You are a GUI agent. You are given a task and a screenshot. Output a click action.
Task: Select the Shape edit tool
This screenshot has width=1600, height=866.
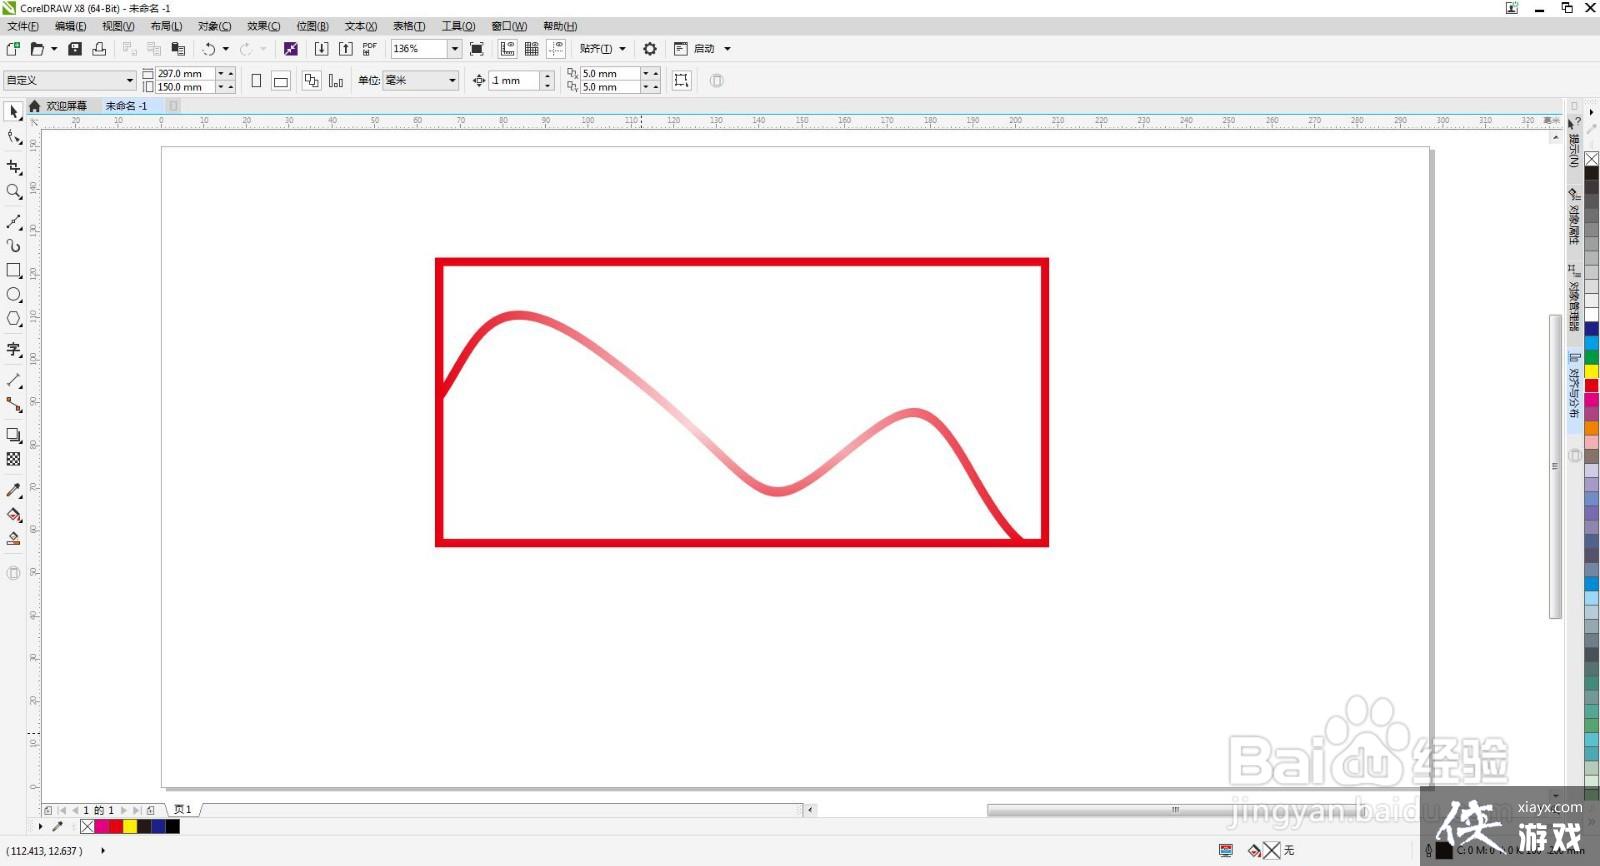click(14, 138)
